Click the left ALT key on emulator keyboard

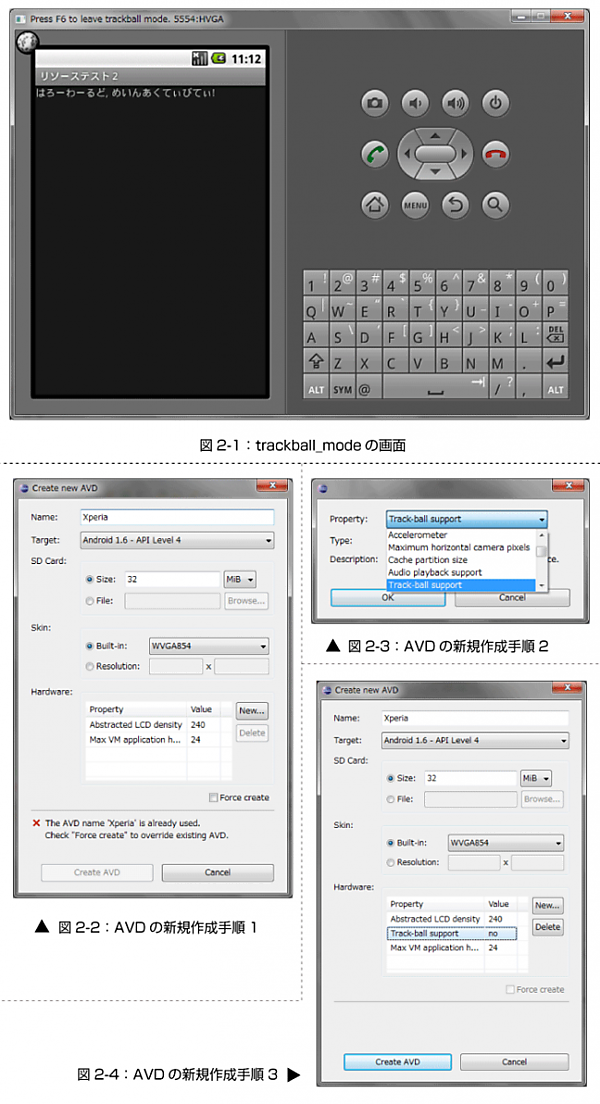pos(316,388)
